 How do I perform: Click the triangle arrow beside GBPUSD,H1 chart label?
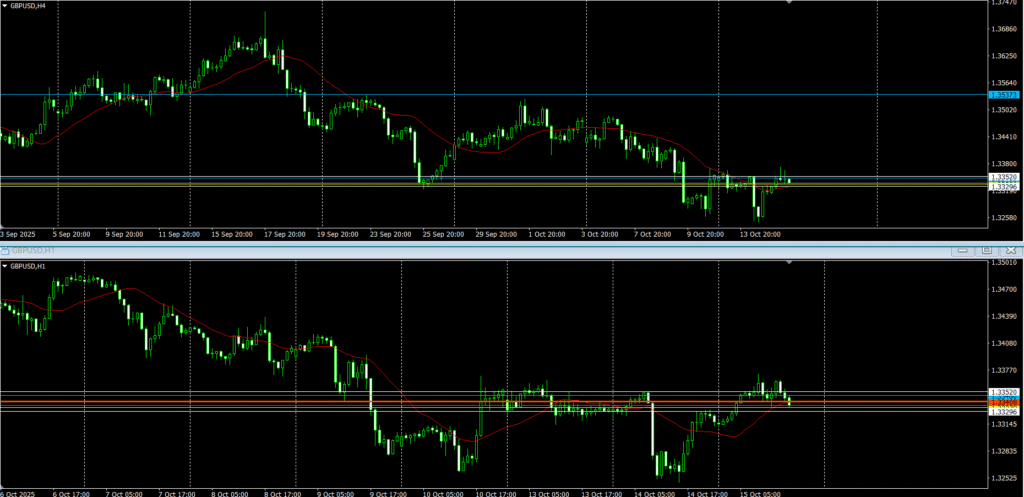(x=5, y=267)
